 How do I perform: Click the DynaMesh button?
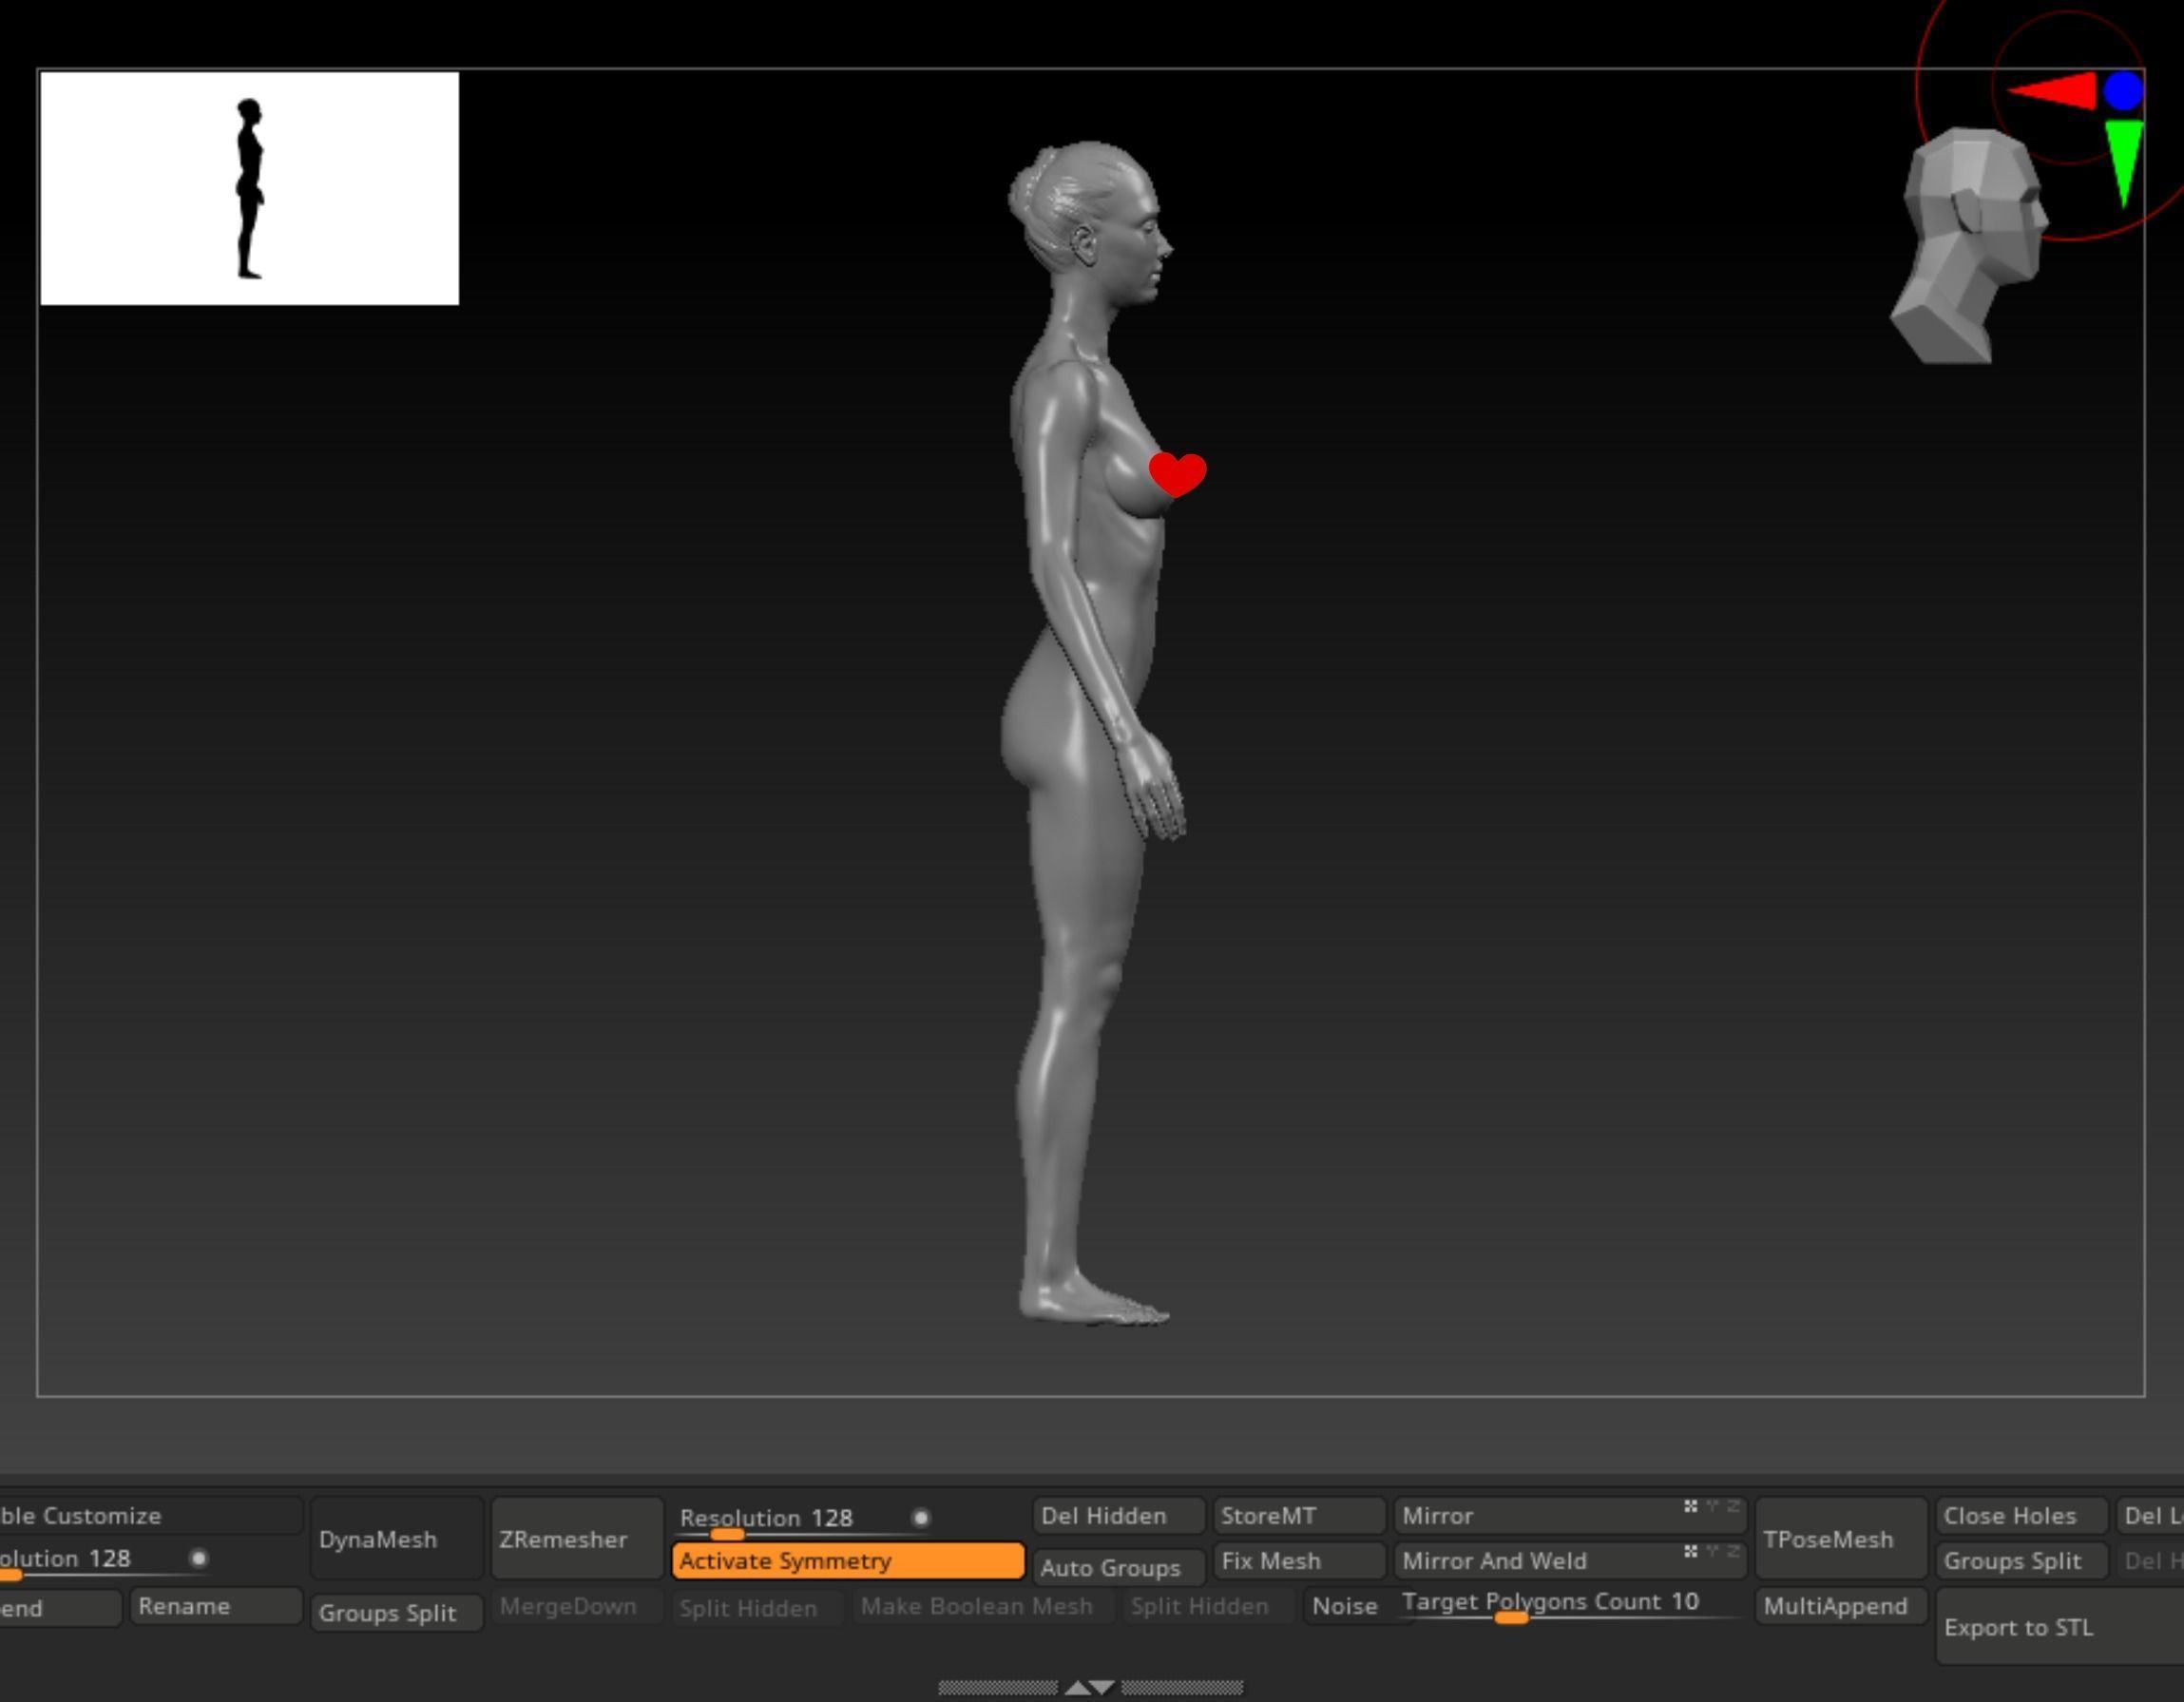tap(397, 1539)
